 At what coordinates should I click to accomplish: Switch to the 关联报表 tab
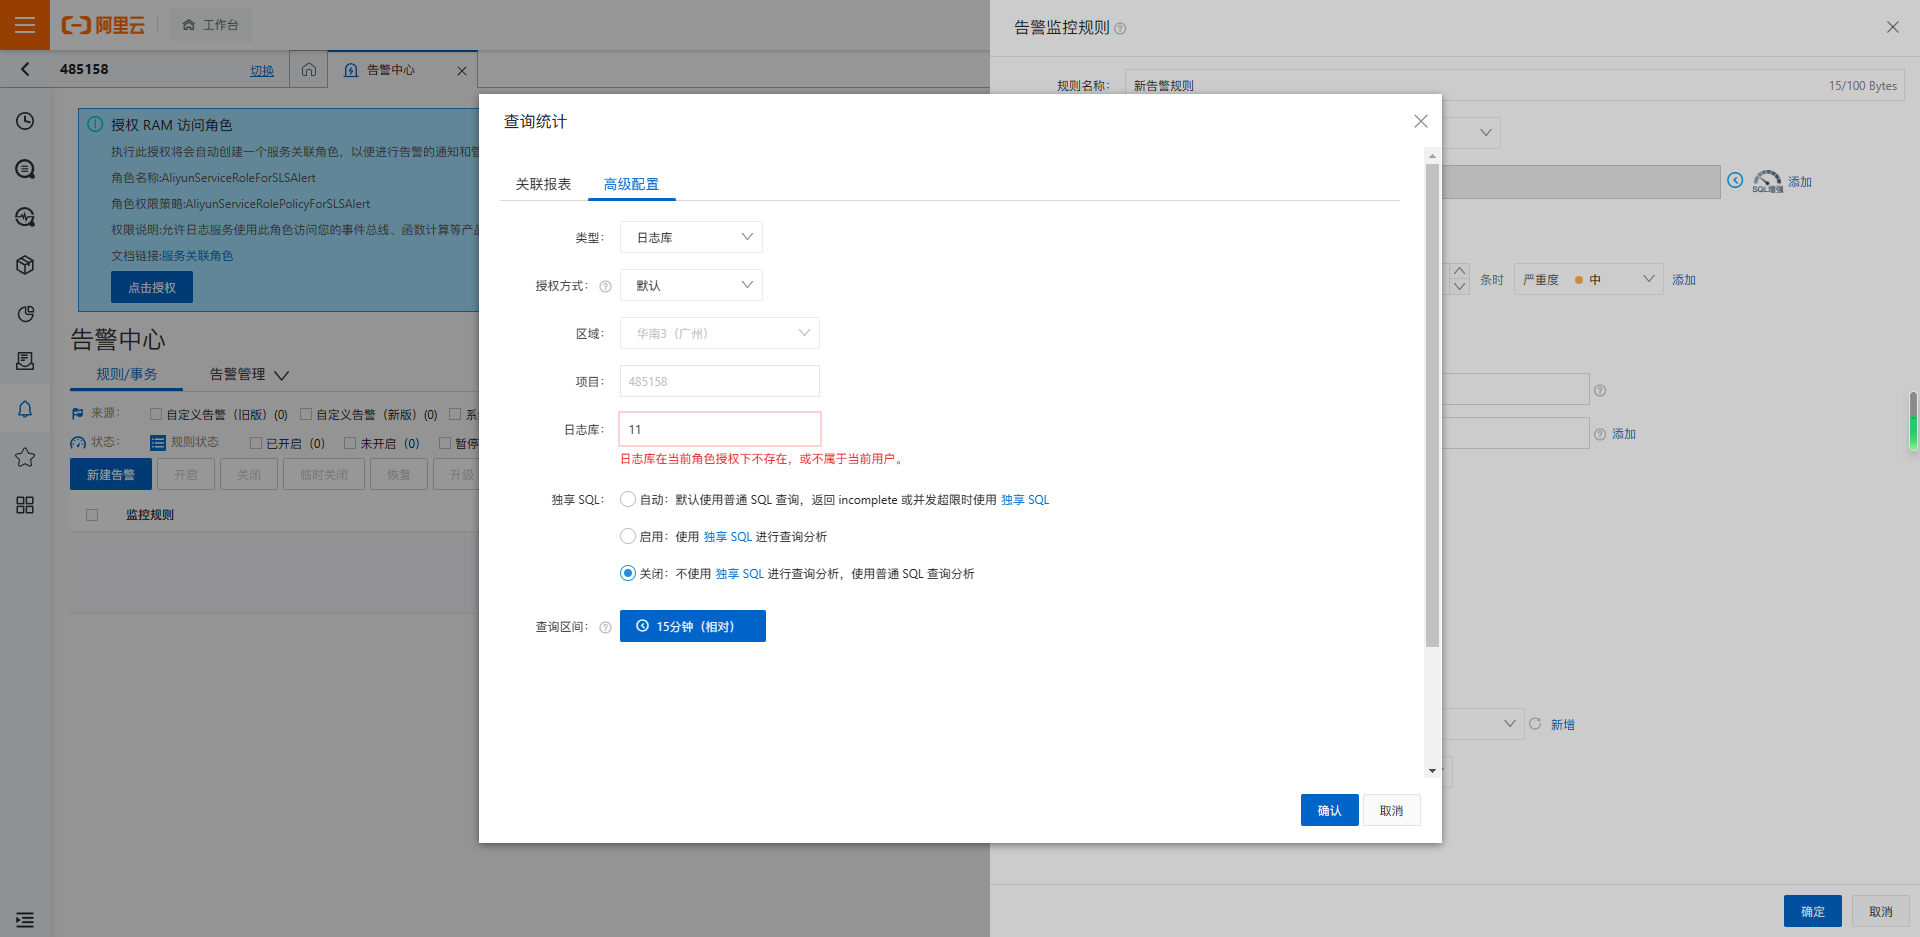pyautogui.click(x=543, y=184)
